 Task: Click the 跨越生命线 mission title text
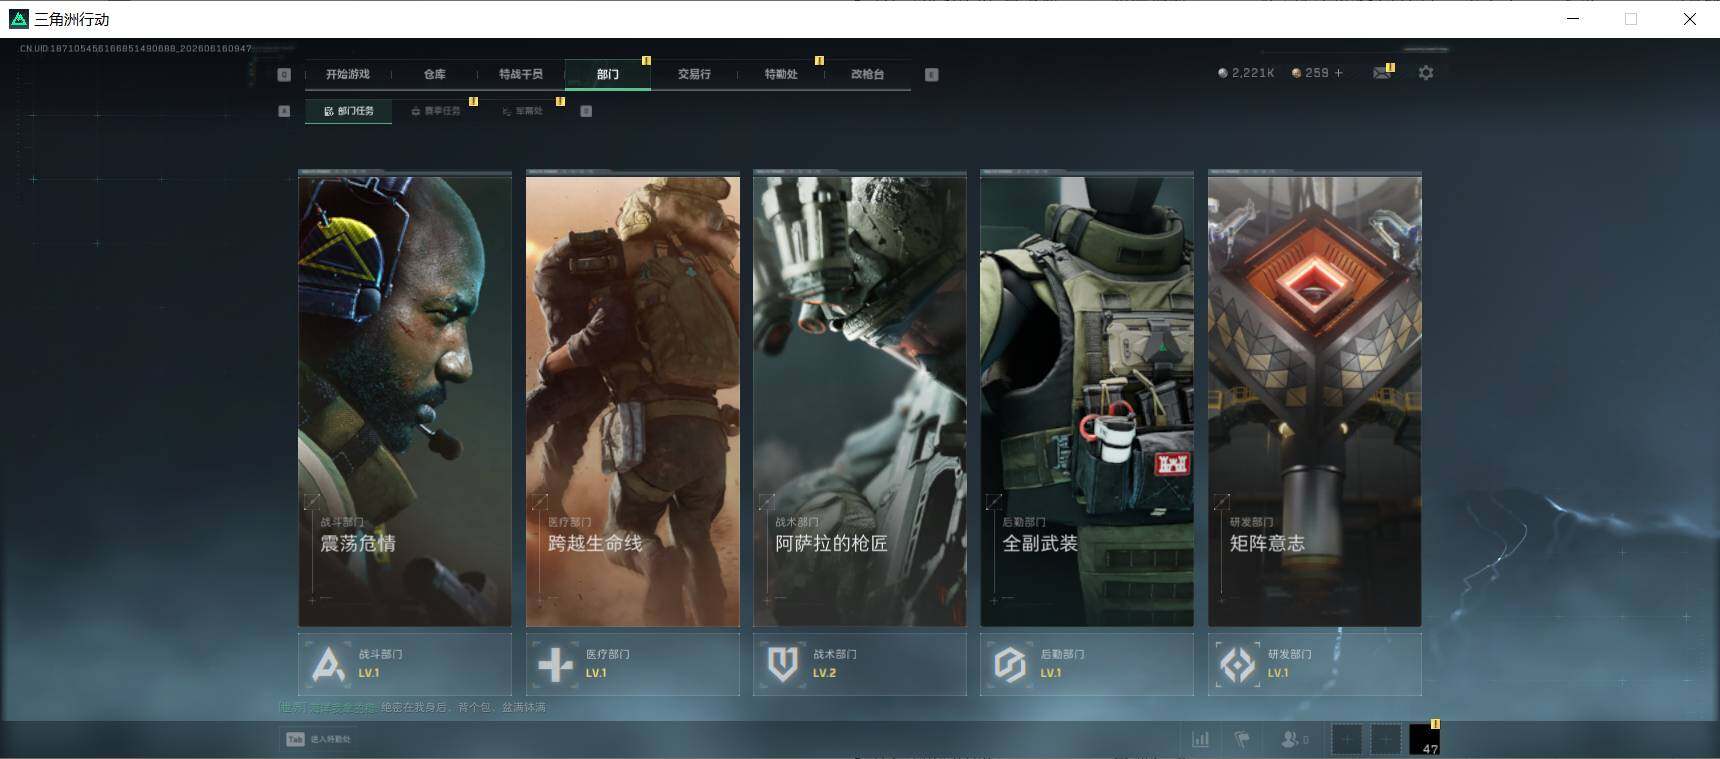tap(595, 543)
